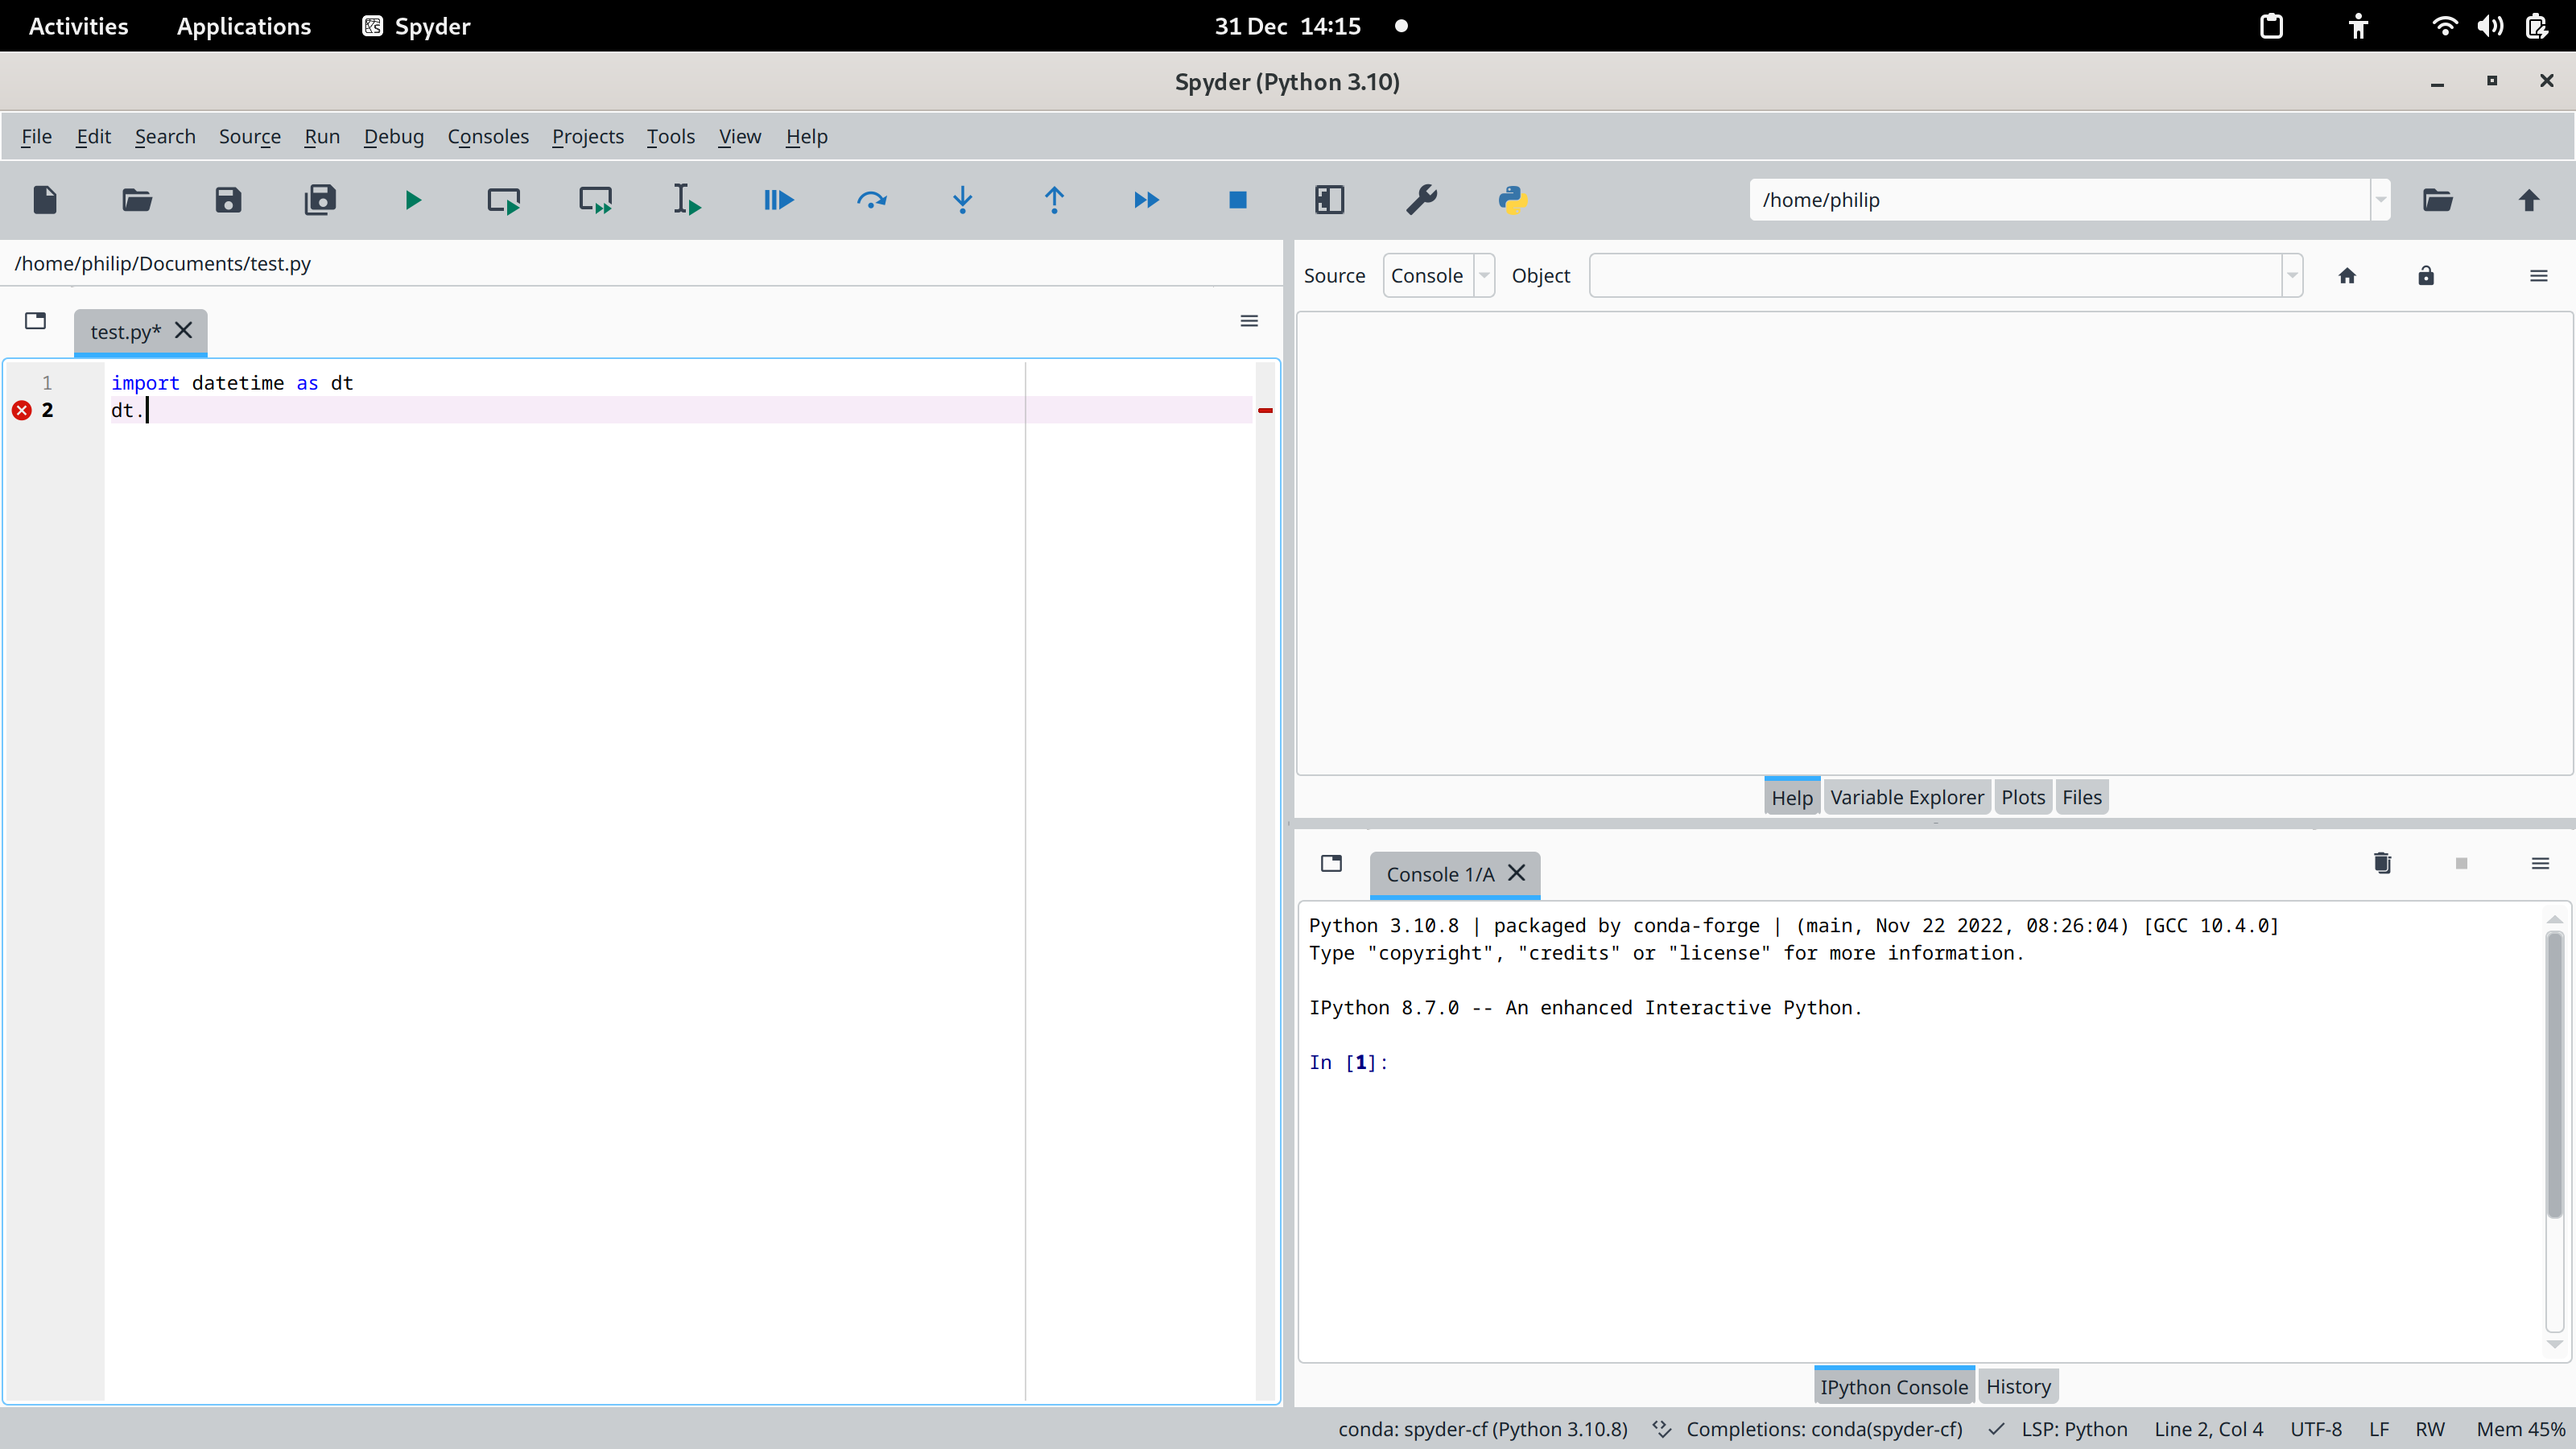Click the red error marker on line 2
This screenshot has width=2576, height=1449.
tap(21, 410)
